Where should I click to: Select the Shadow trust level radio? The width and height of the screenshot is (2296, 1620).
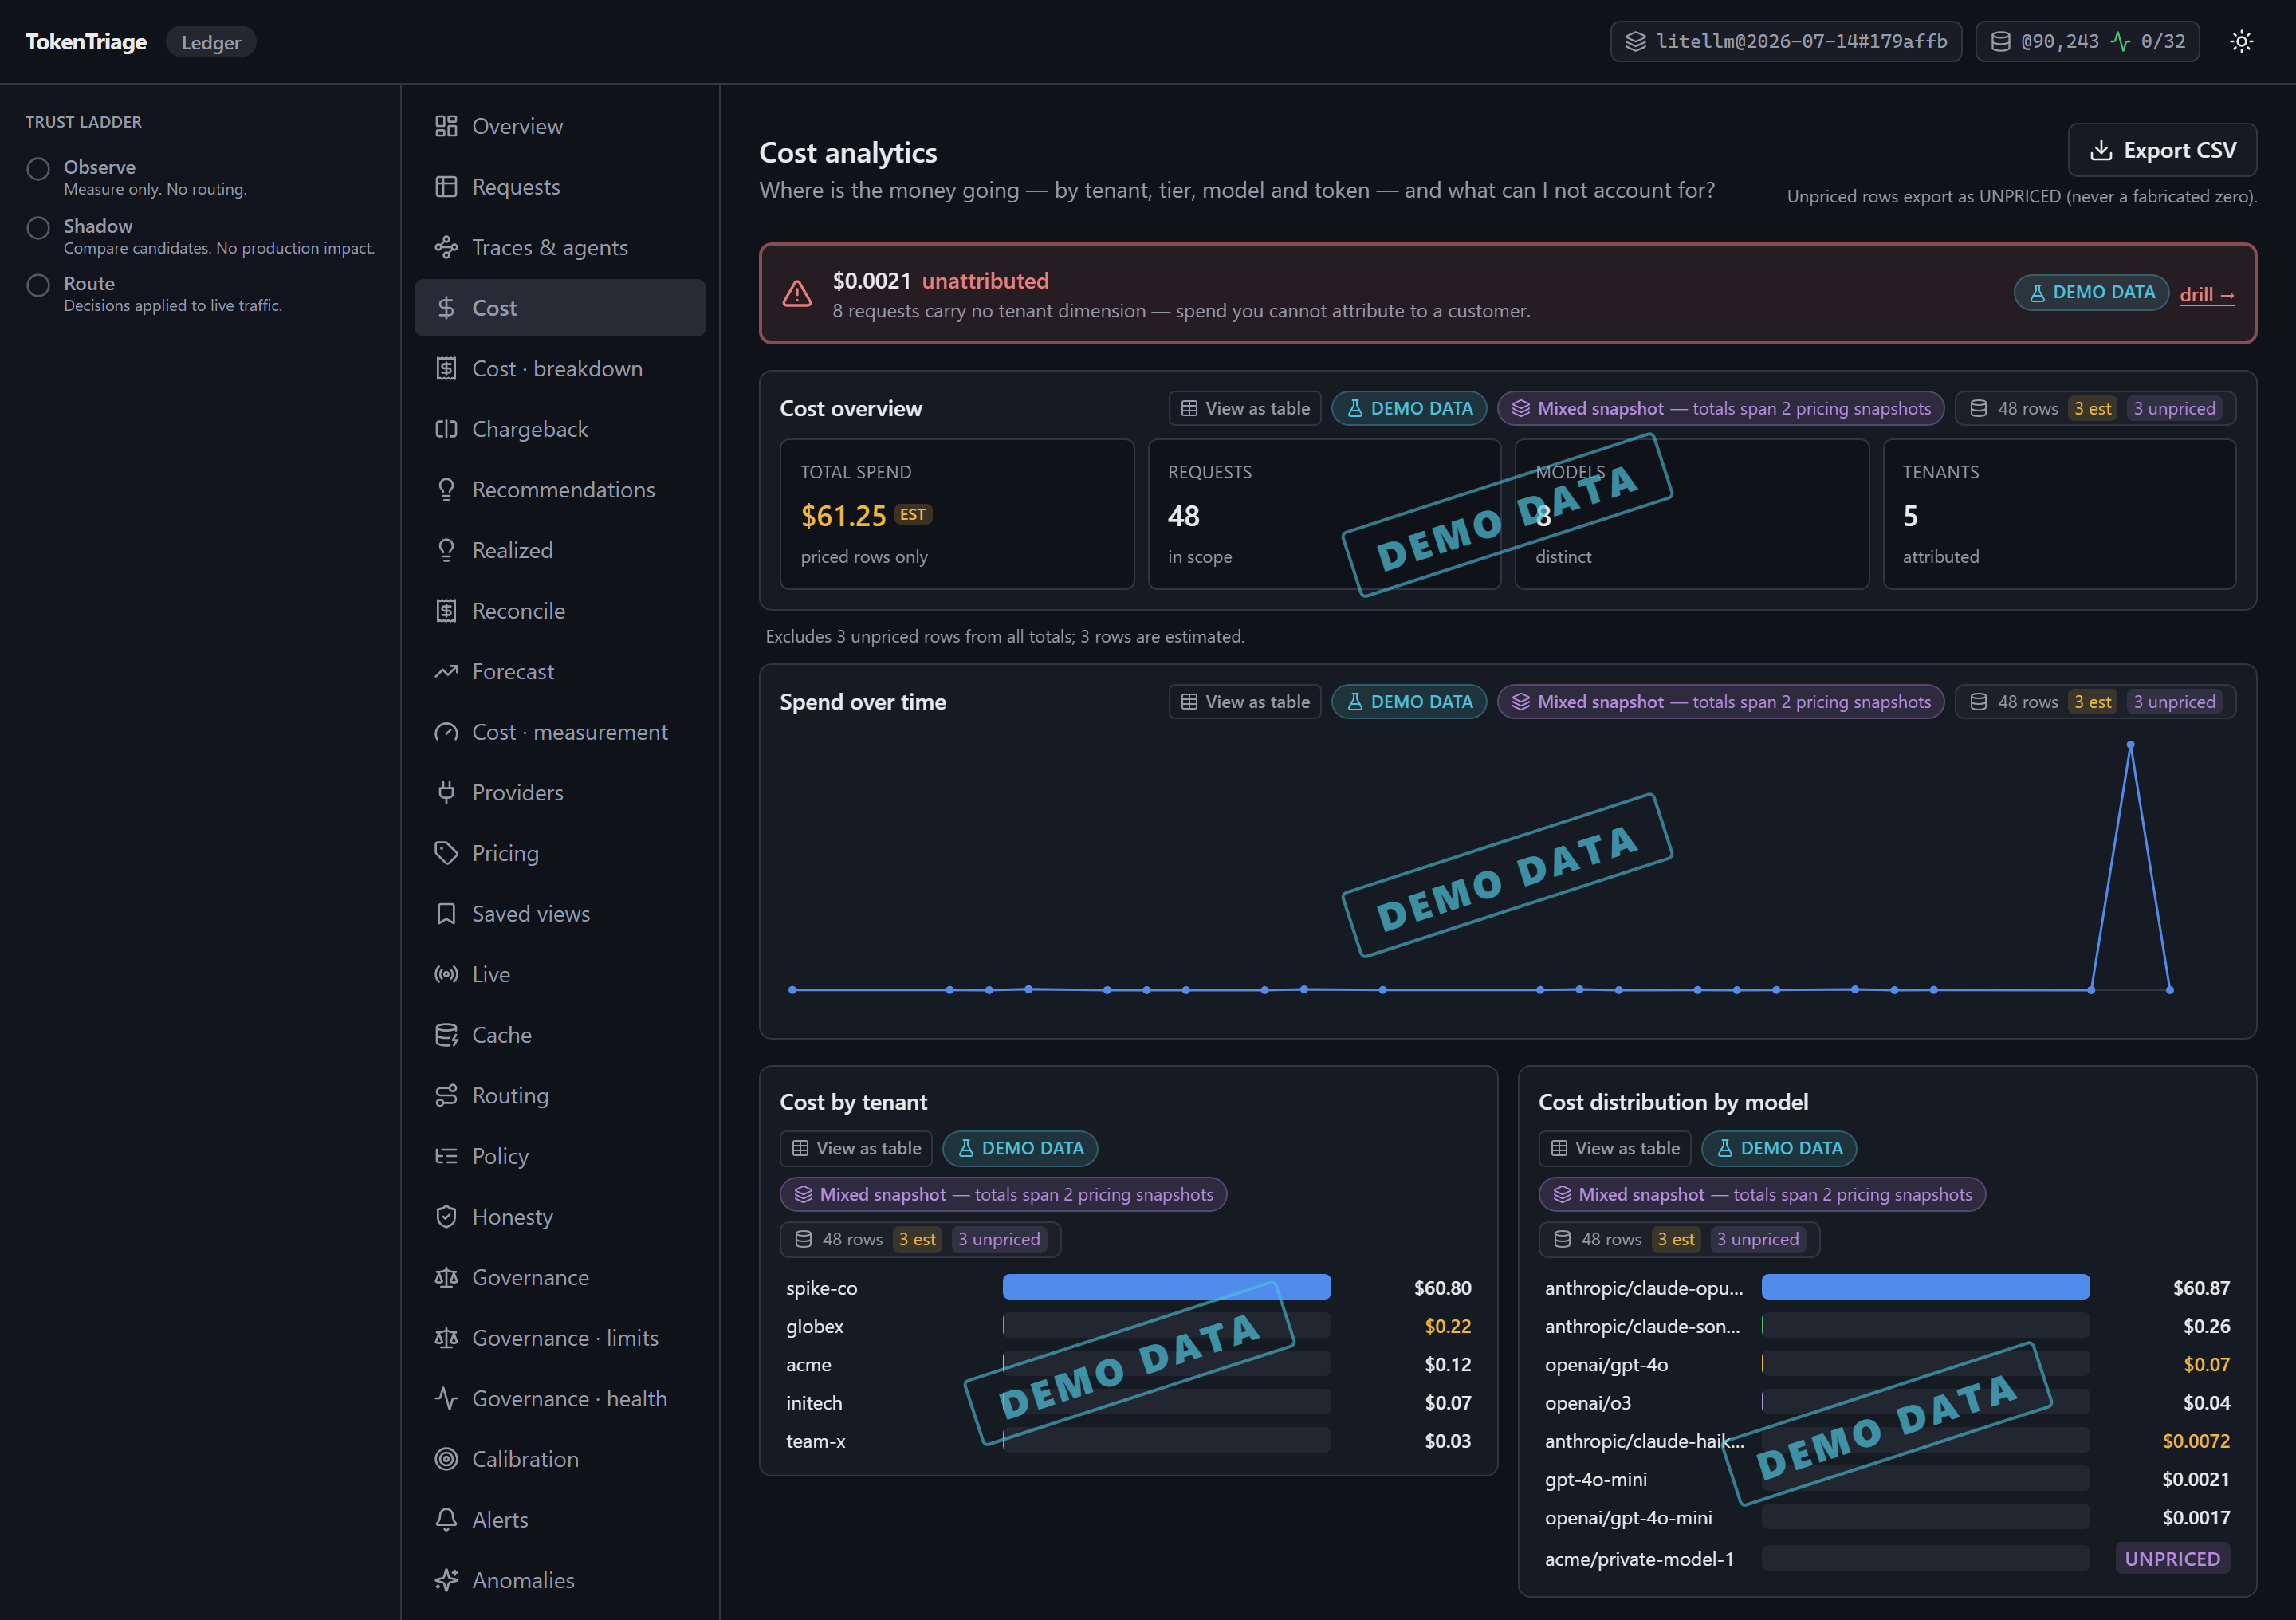[38, 227]
